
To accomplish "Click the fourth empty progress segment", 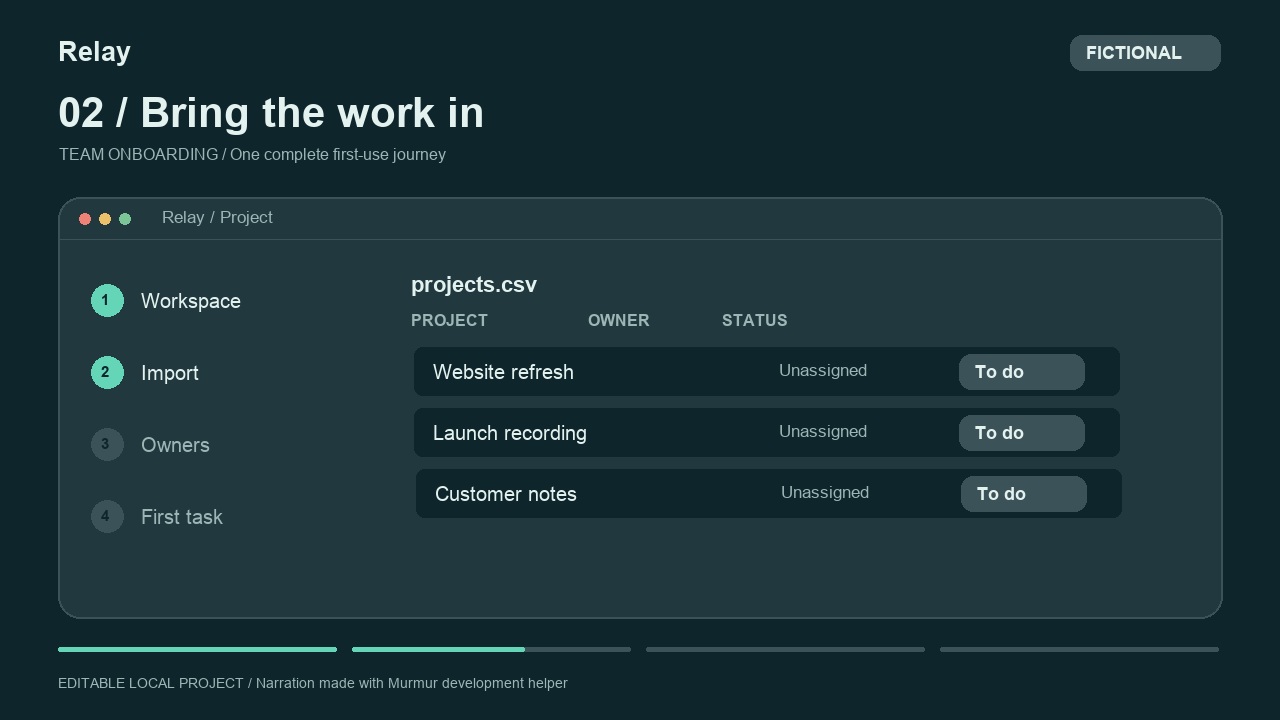I will [1079, 650].
